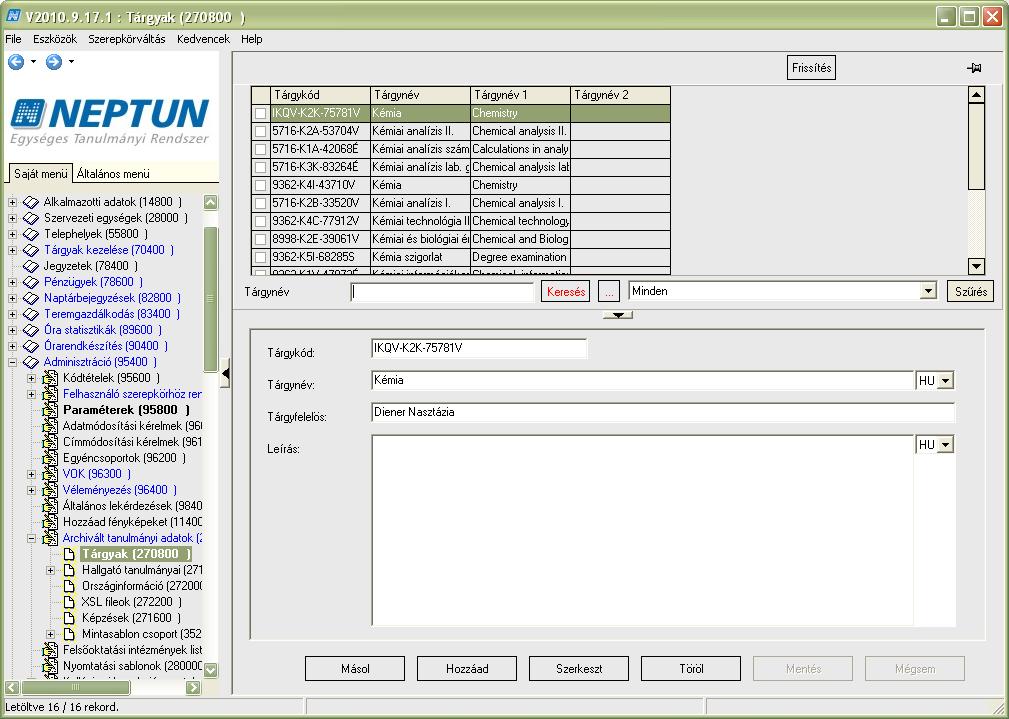The image size is (1009, 719).
Task: Check the box for row 5716-K2A-53704V
Action: pos(260,131)
